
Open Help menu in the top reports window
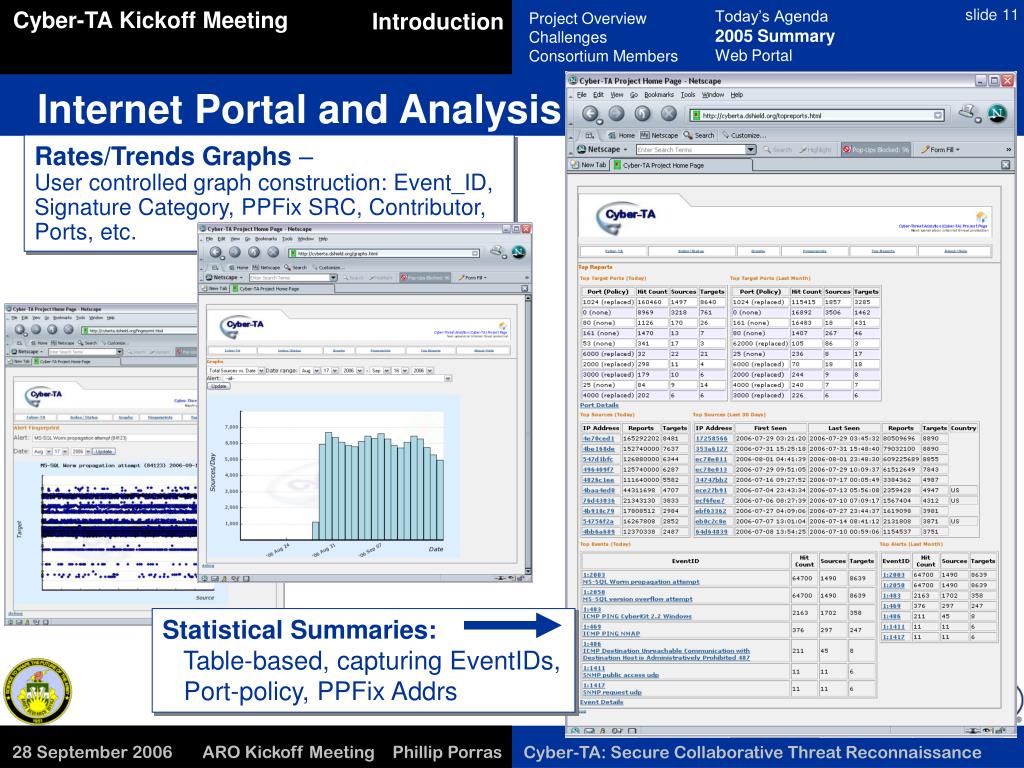737,95
